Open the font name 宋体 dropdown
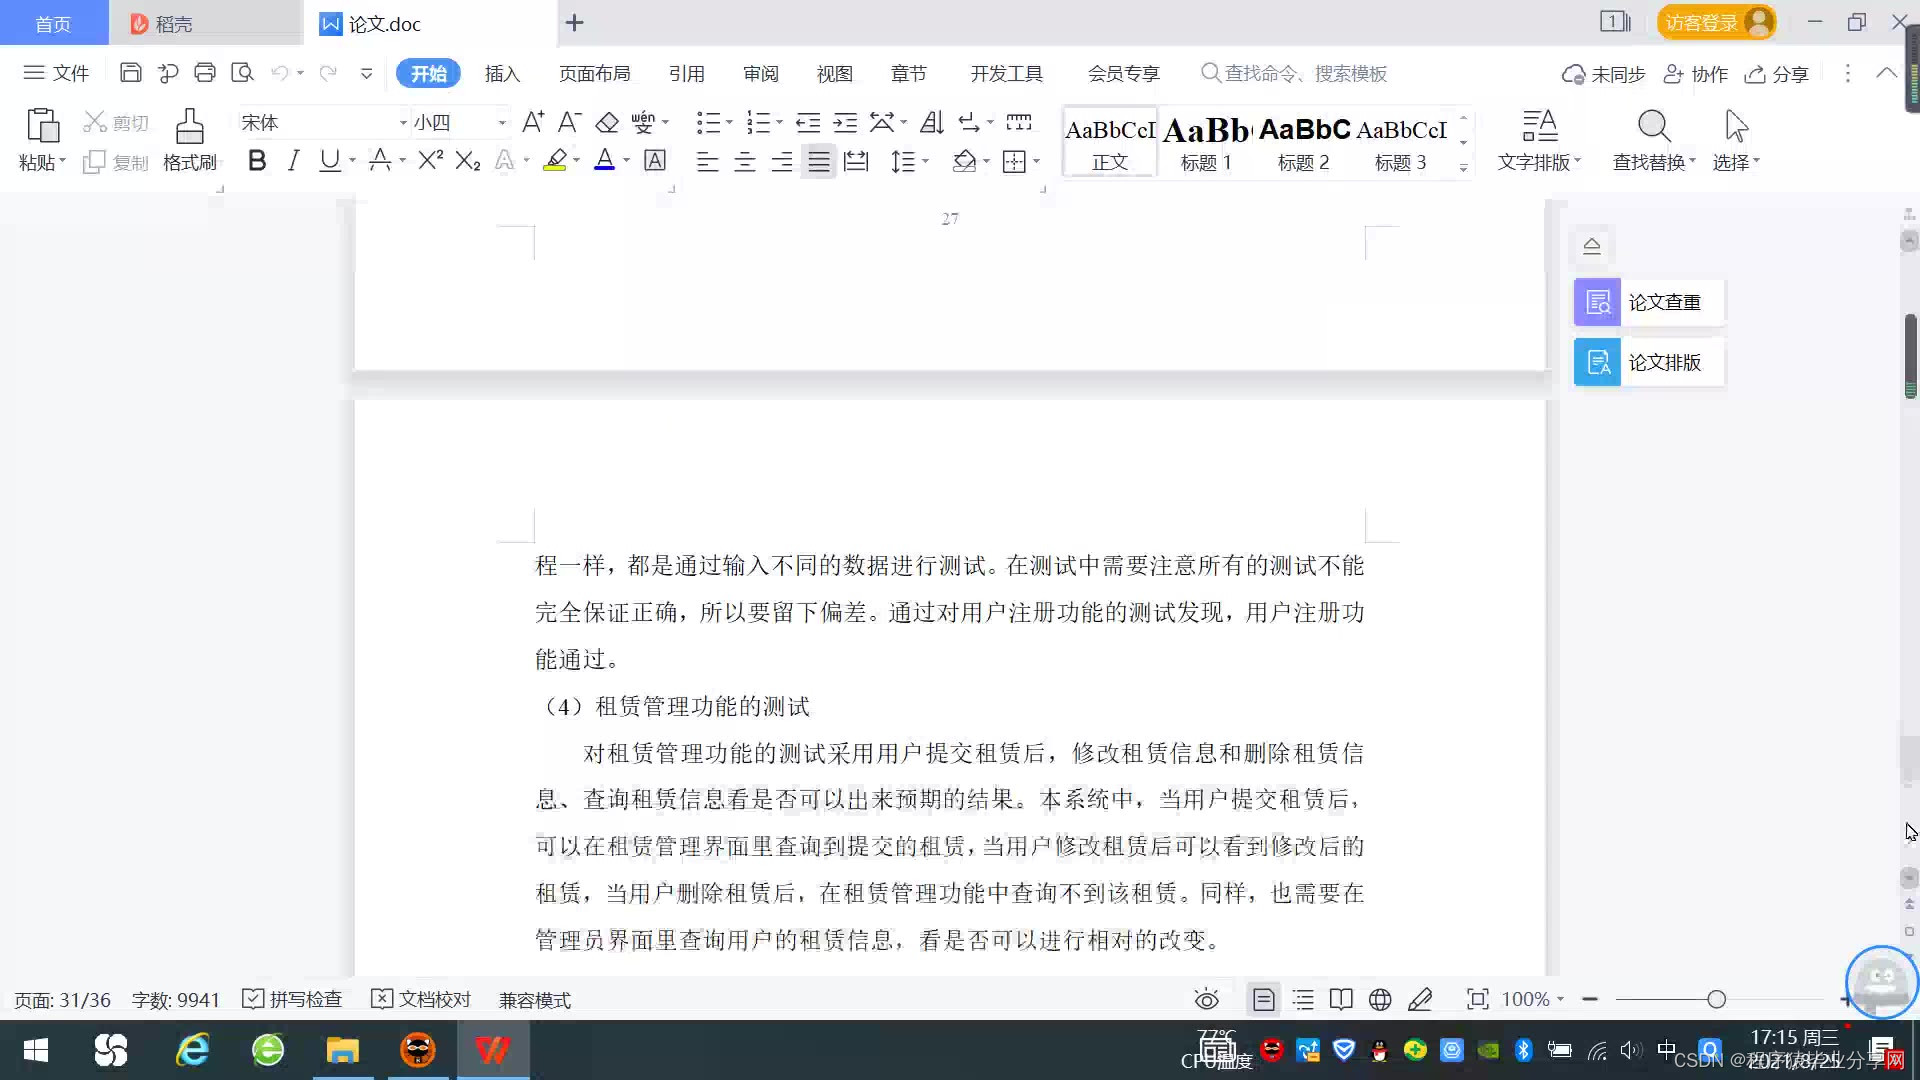The image size is (1920, 1080). tap(403, 123)
